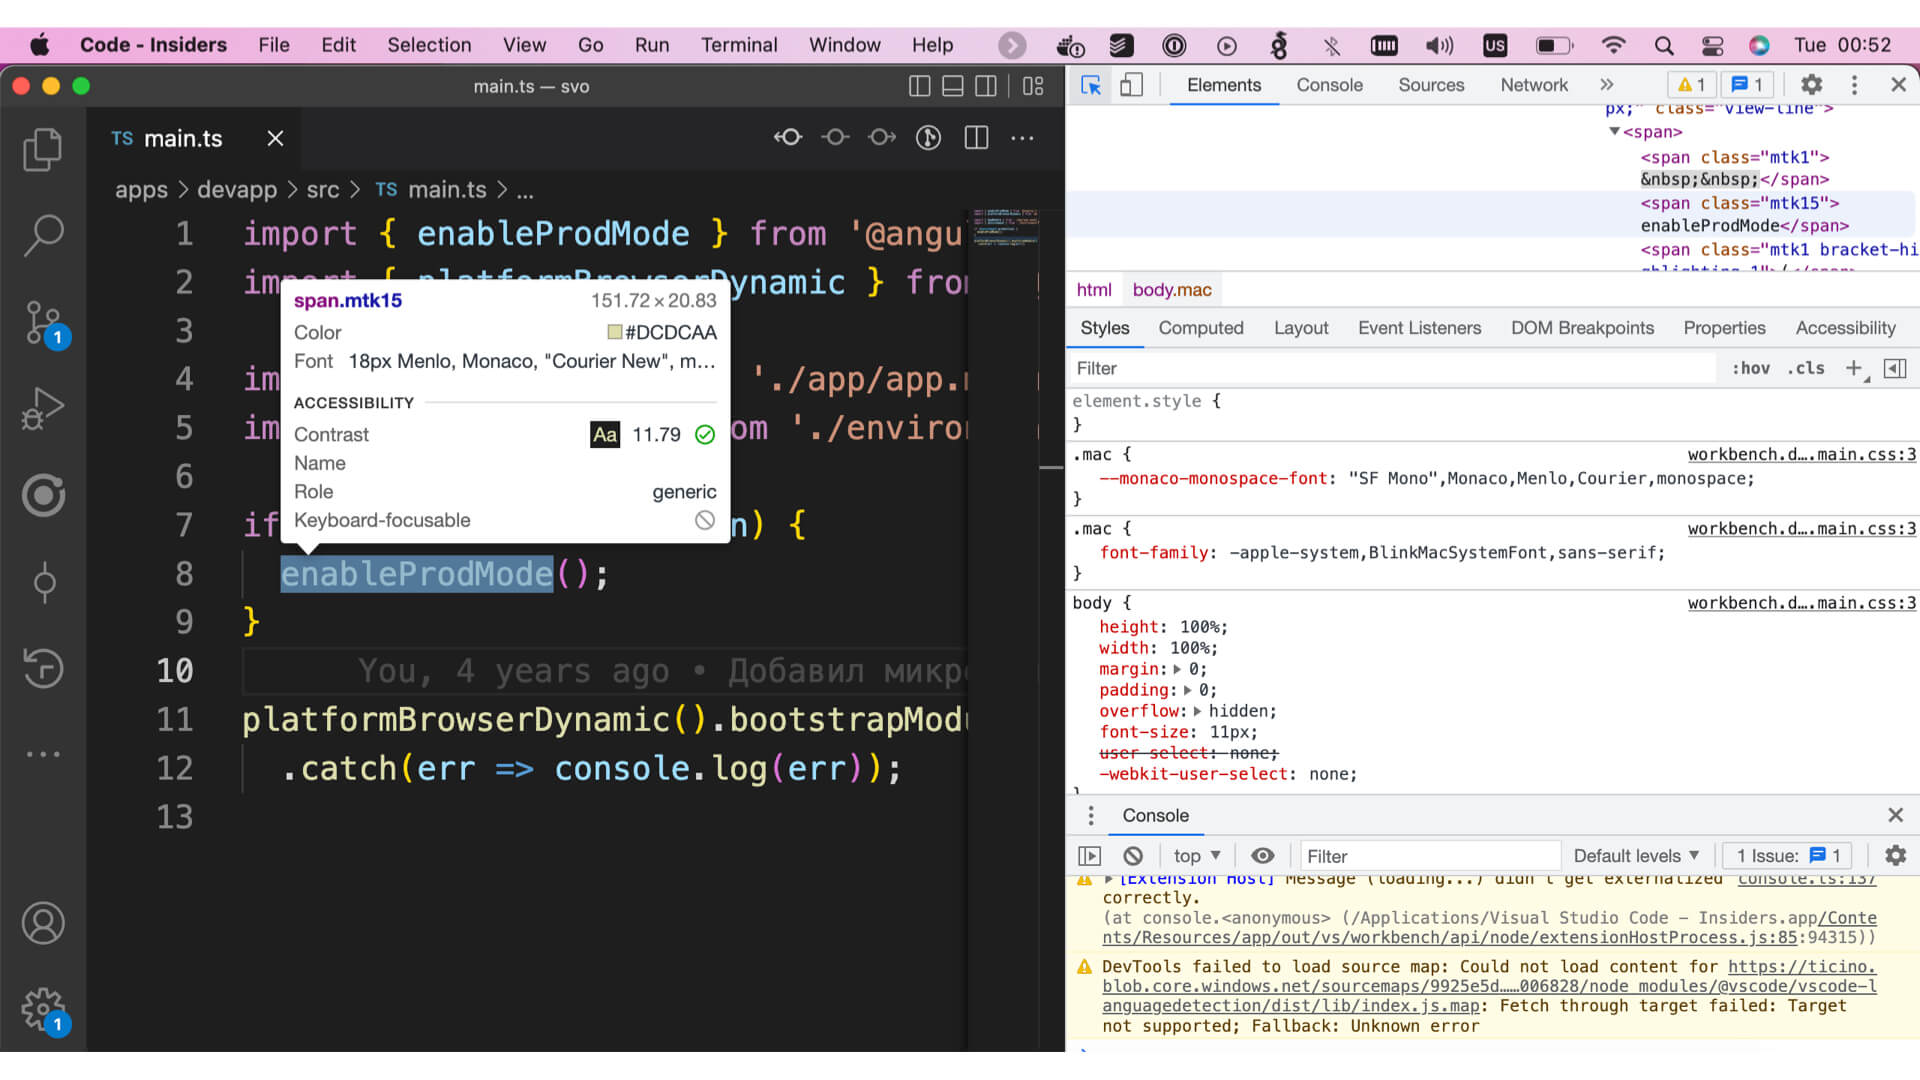Open the Explorer view in activity bar
1920x1080 pixels.
click(43, 150)
